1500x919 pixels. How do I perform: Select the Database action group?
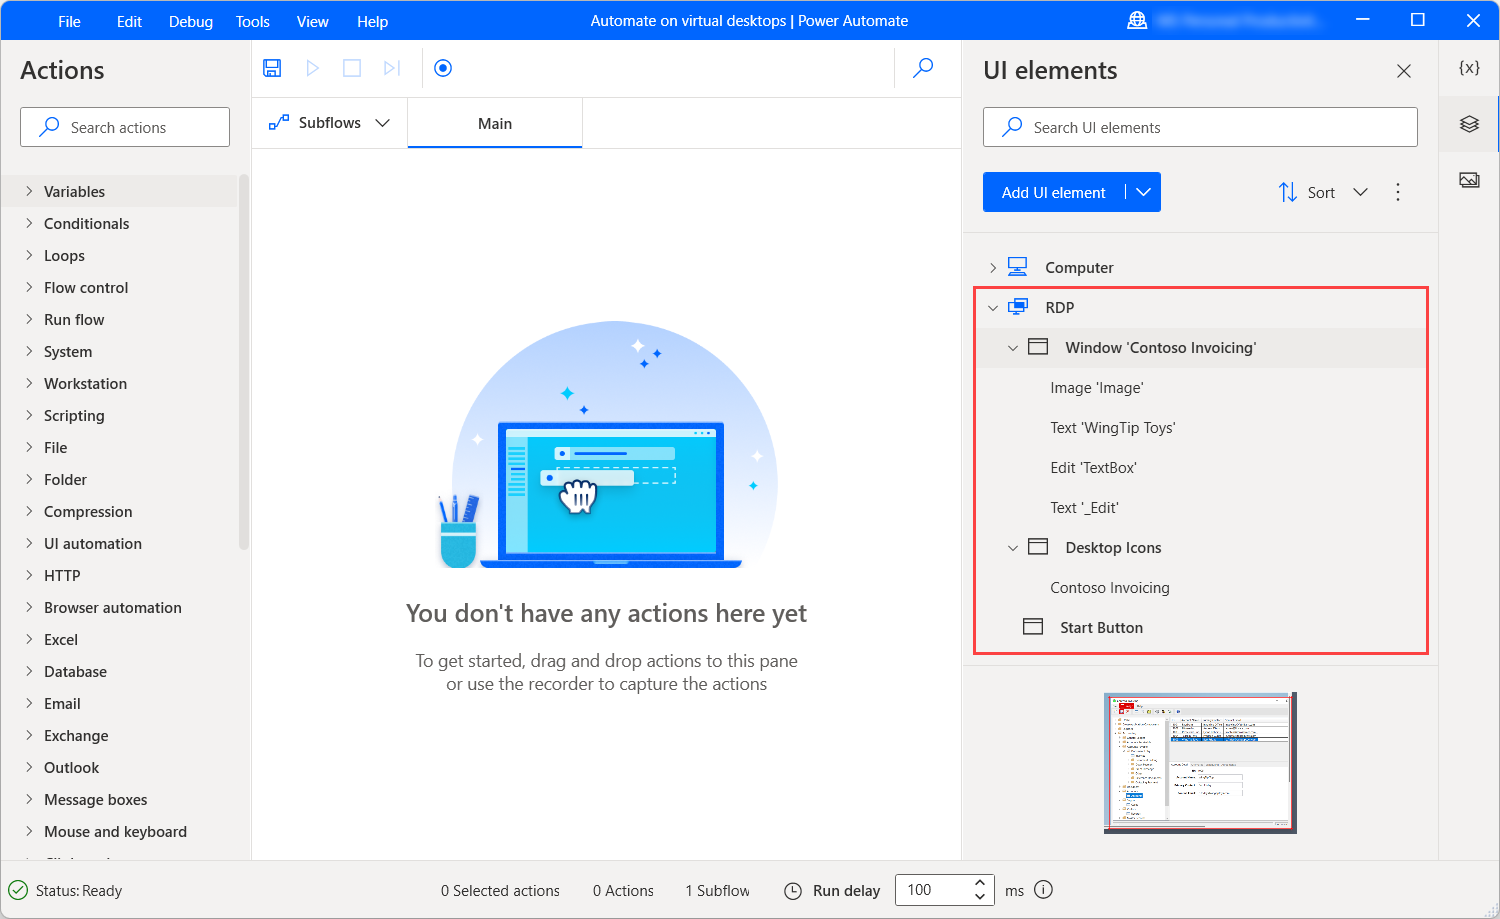click(x=75, y=671)
